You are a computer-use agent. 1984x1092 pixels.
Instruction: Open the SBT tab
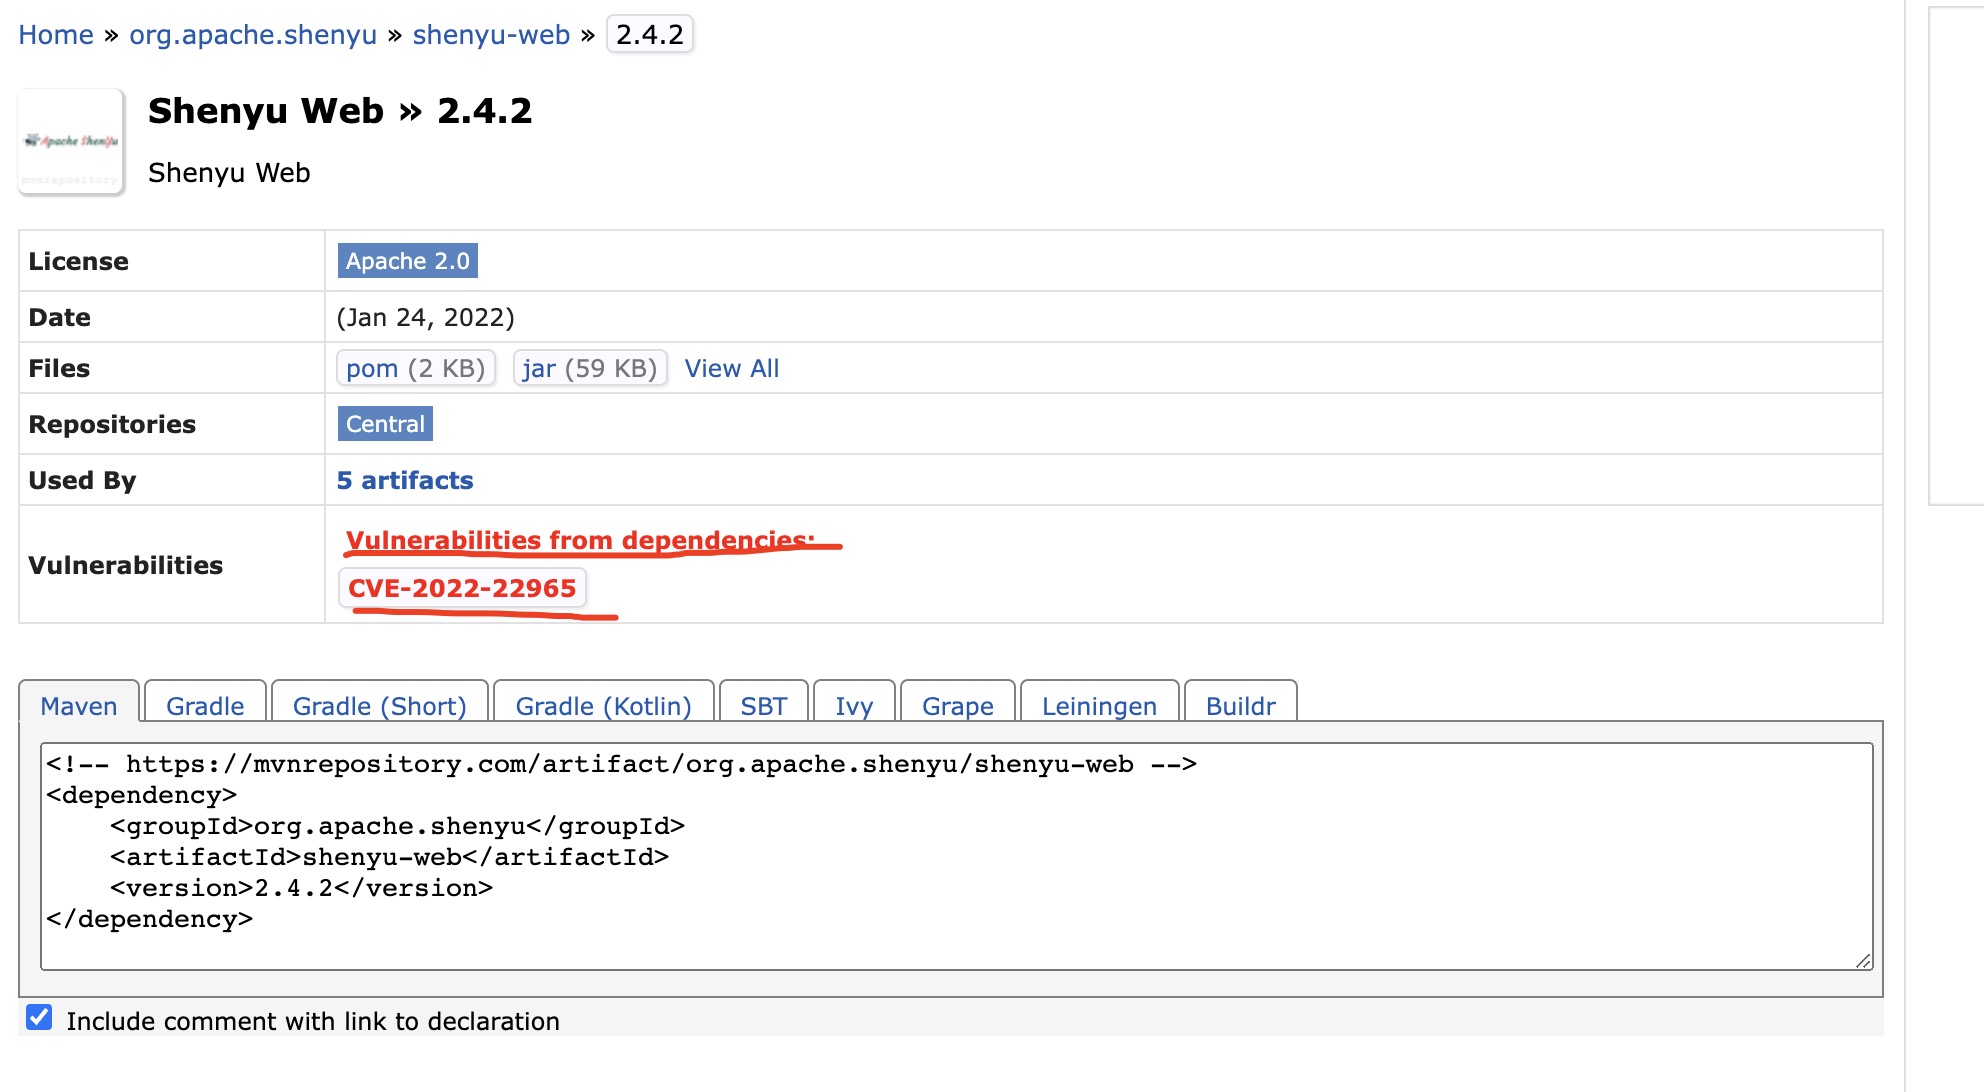[764, 706]
